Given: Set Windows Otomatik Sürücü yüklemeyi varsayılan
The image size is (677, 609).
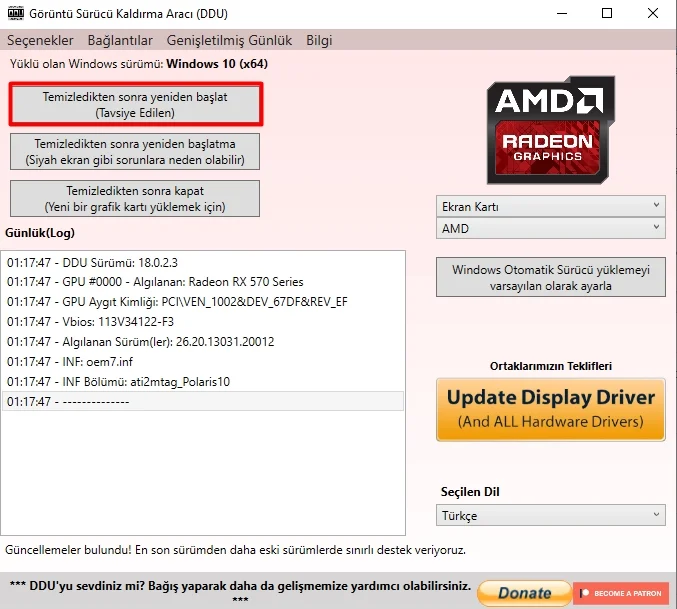Looking at the screenshot, I should pyautogui.click(x=551, y=278).
